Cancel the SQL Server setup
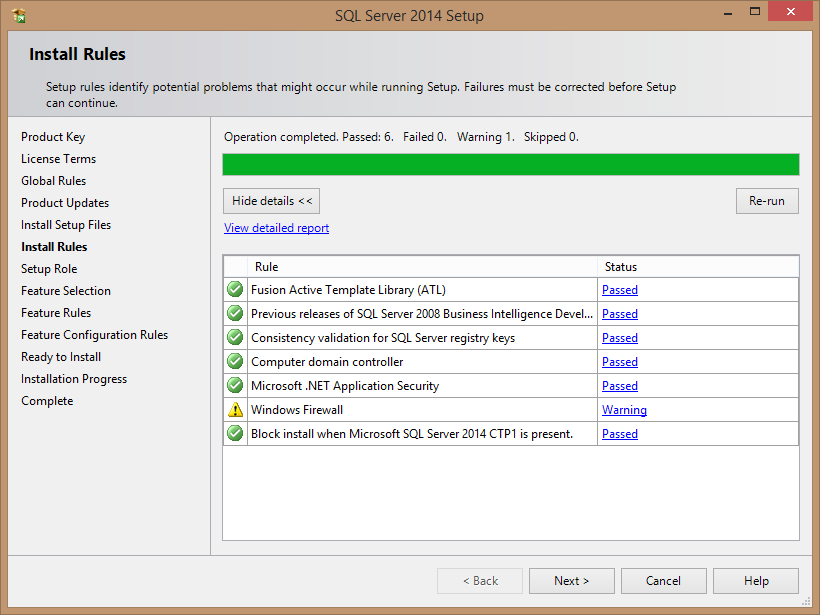This screenshot has height=615, width=820. (x=663, y=581)
